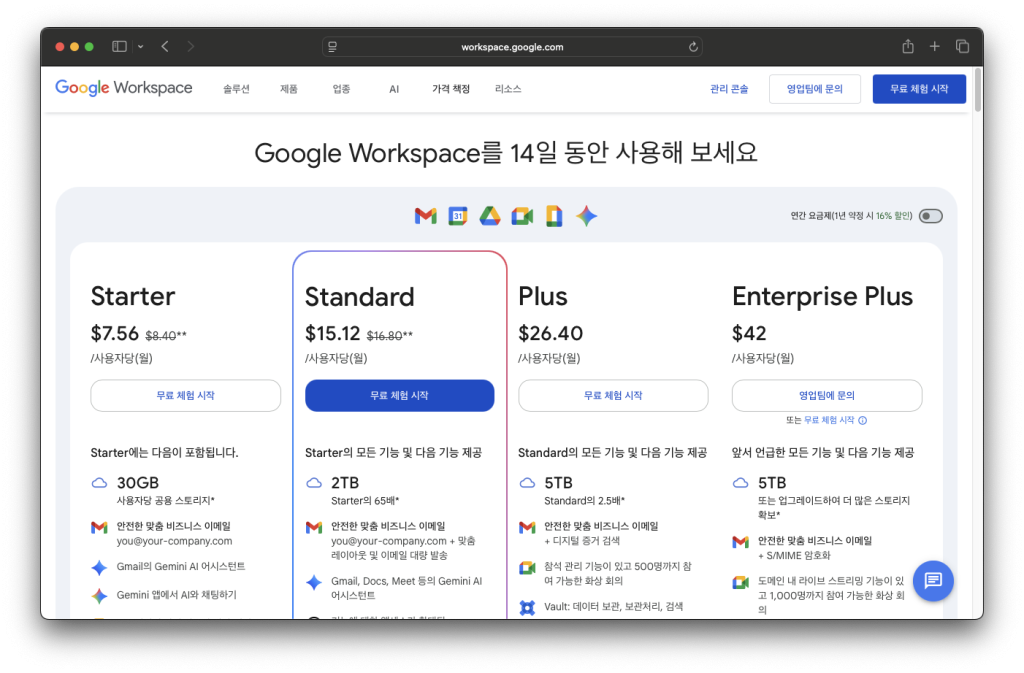
Task: Click 무료 체험 시작 under Standard plan
Action: pos(399,395)
